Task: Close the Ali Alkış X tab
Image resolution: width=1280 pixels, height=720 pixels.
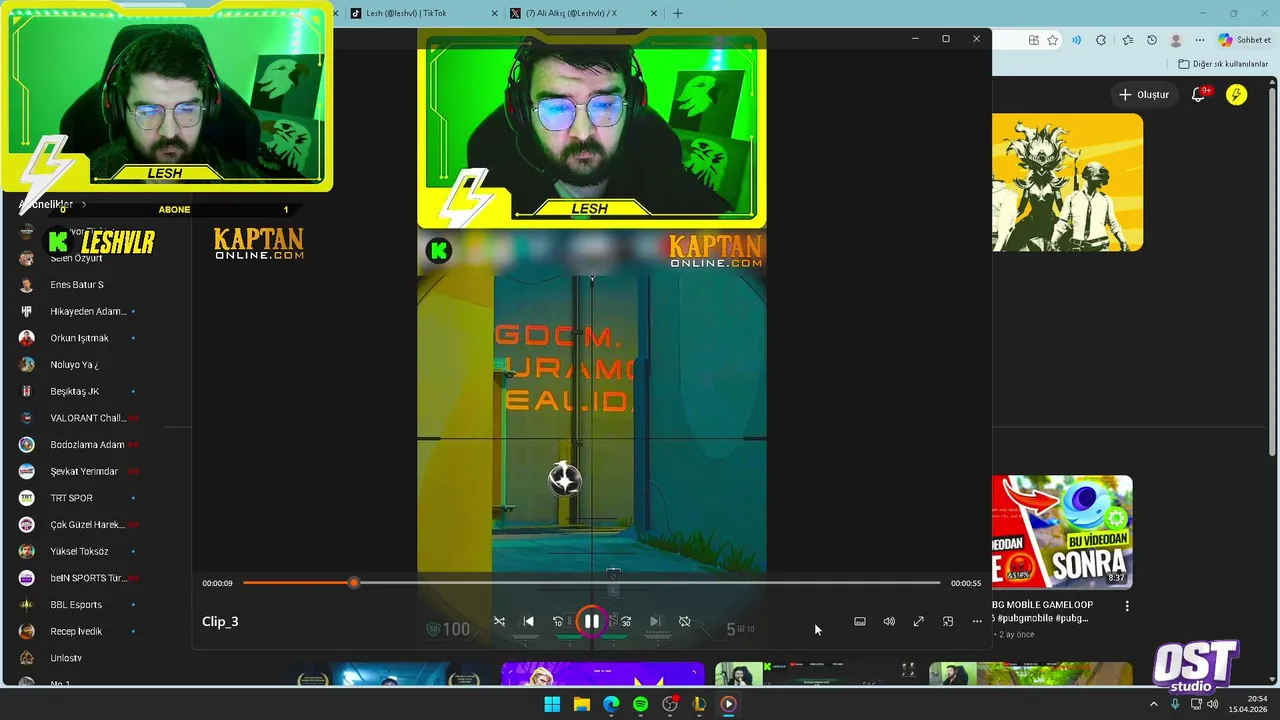Action: (x=655, y=13)
